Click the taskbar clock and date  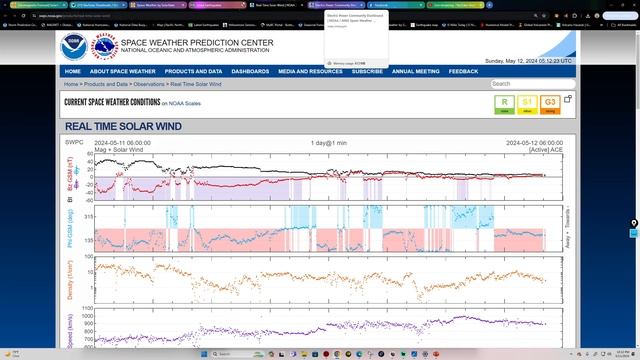pos(623,354)
